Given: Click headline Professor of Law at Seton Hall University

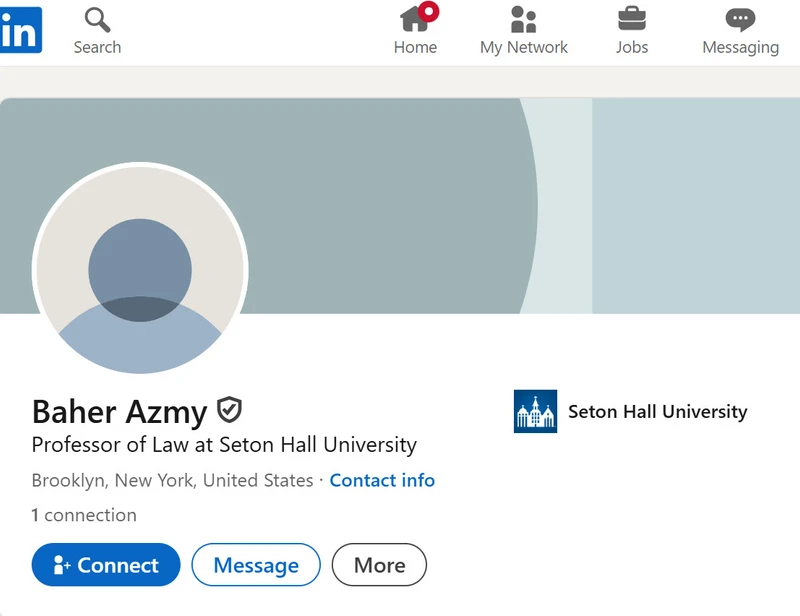Looking at the screenshot, I should (x=224, y=445).
